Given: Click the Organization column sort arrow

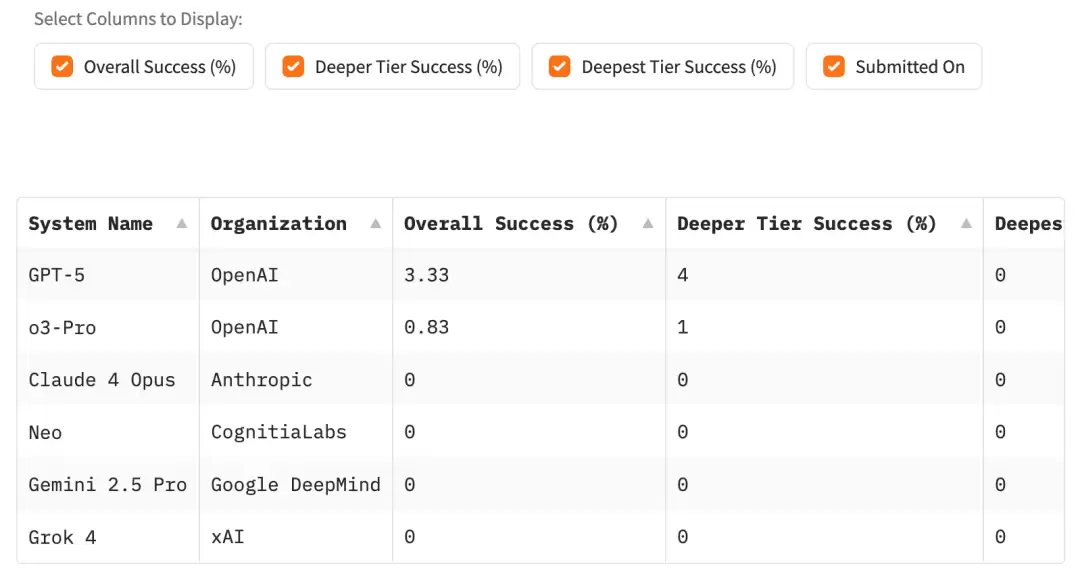Looking at the screenshot, I should click(375, 224).
